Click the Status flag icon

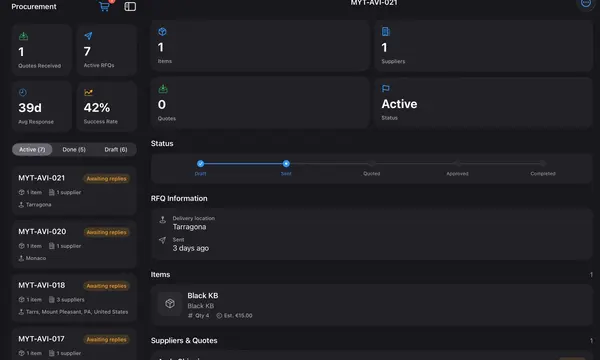click(x=386, y=89)
